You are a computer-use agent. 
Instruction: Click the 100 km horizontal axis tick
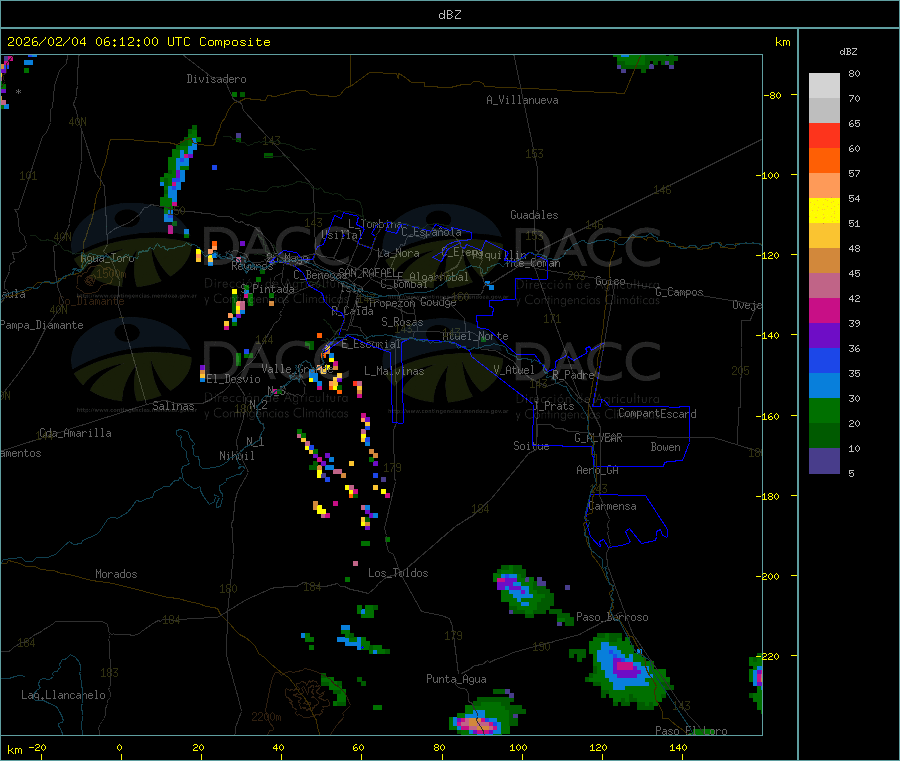click(x=518, y=748)
